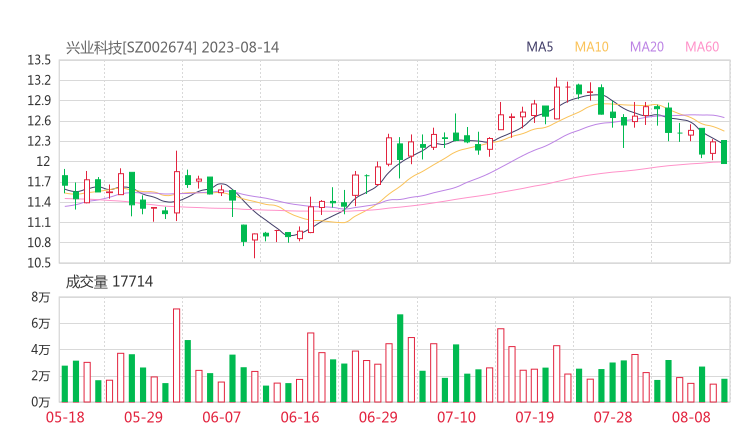Click the 05-29 date axis label
Image resolution: width=740 pixels, height=440 pixels.
(x=143, y=417)
